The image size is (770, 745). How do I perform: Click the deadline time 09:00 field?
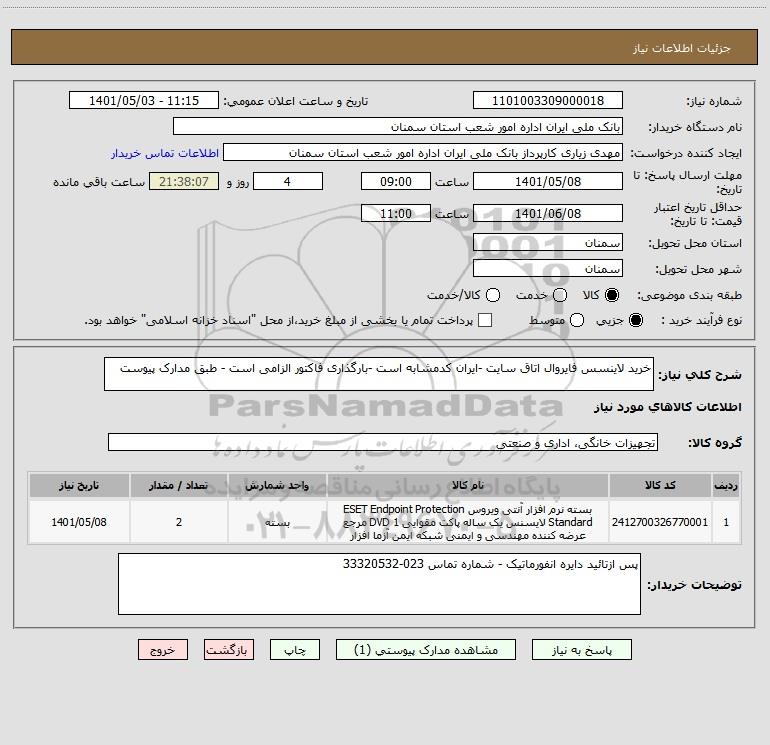(x=396, y=181)
